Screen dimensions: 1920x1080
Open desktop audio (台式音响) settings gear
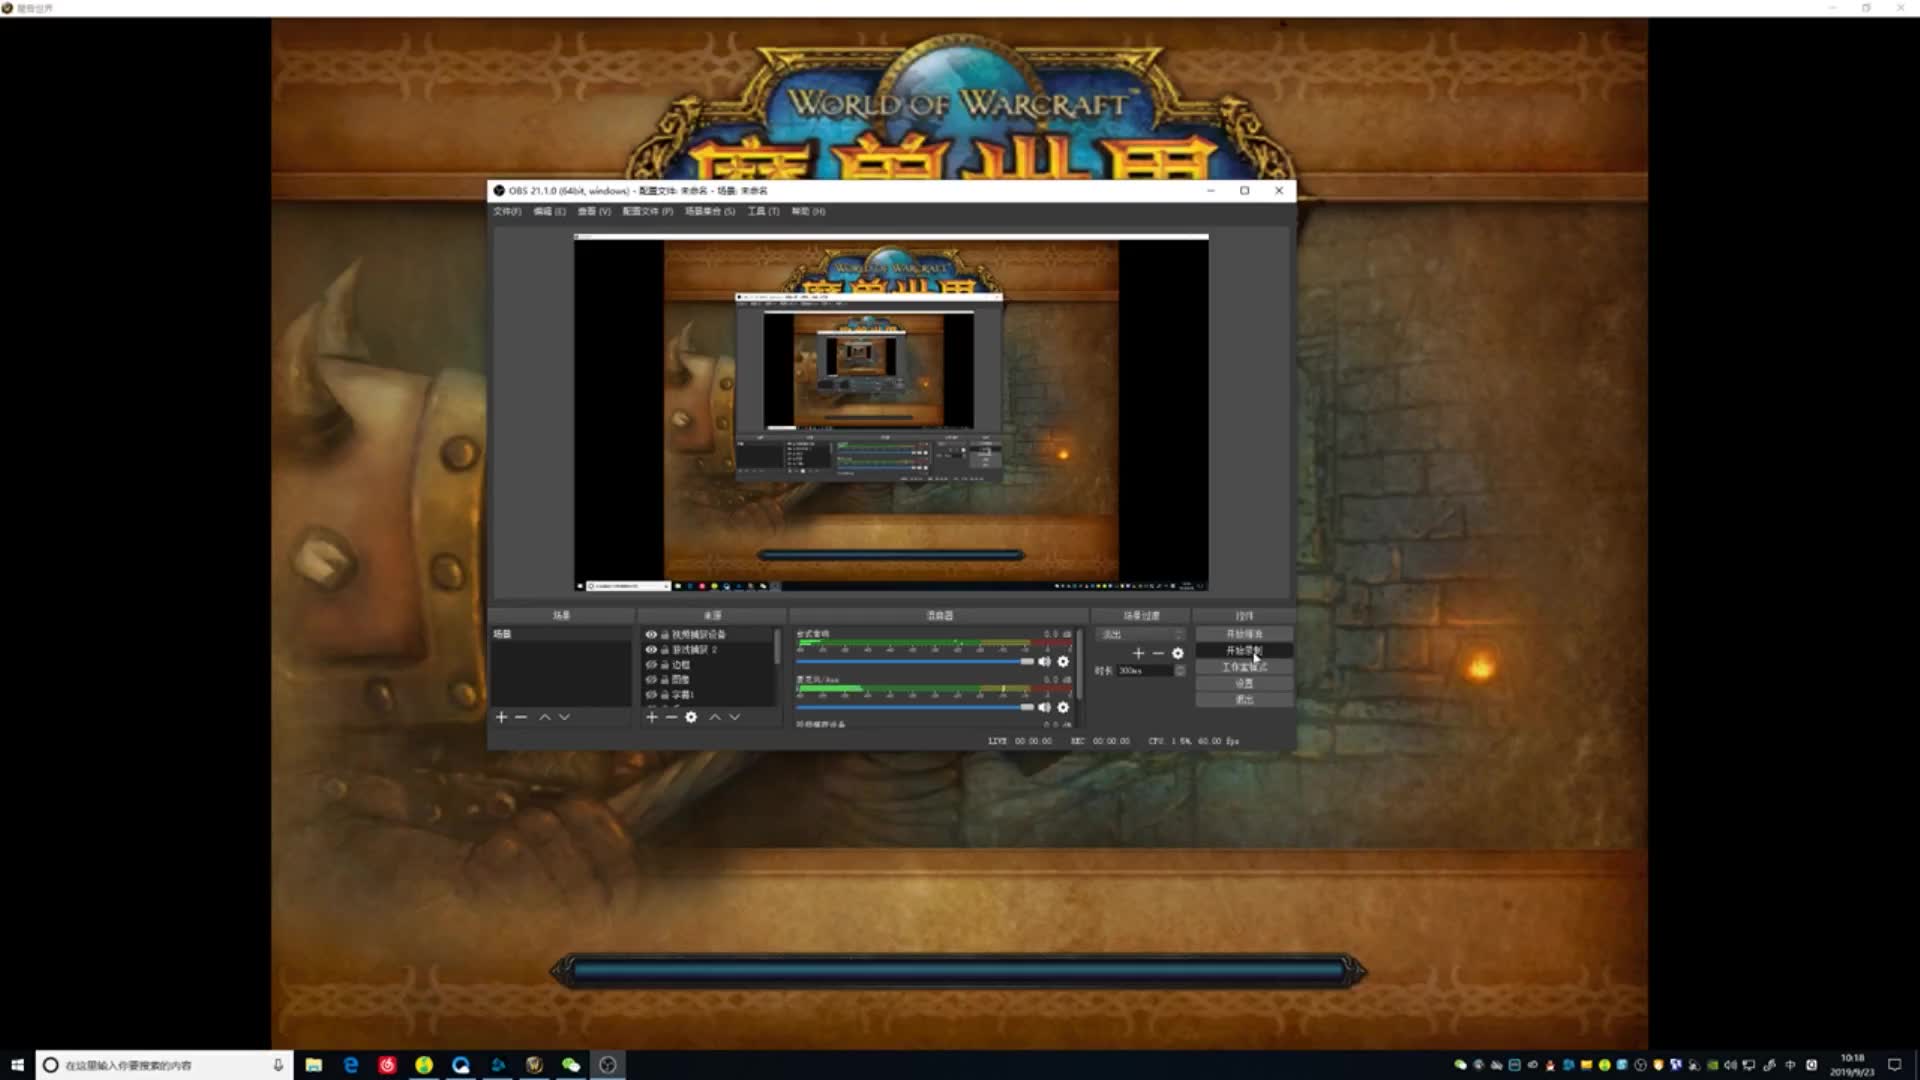point(1063,661)
